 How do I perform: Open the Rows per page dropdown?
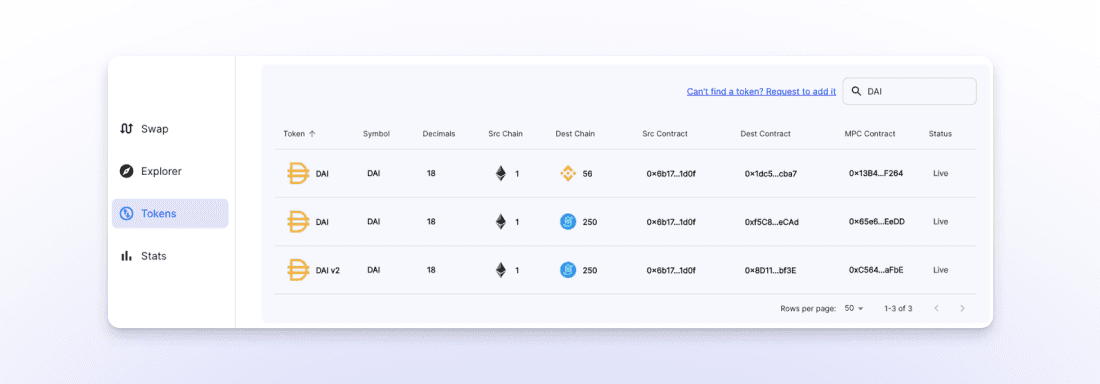click(854, 308)
